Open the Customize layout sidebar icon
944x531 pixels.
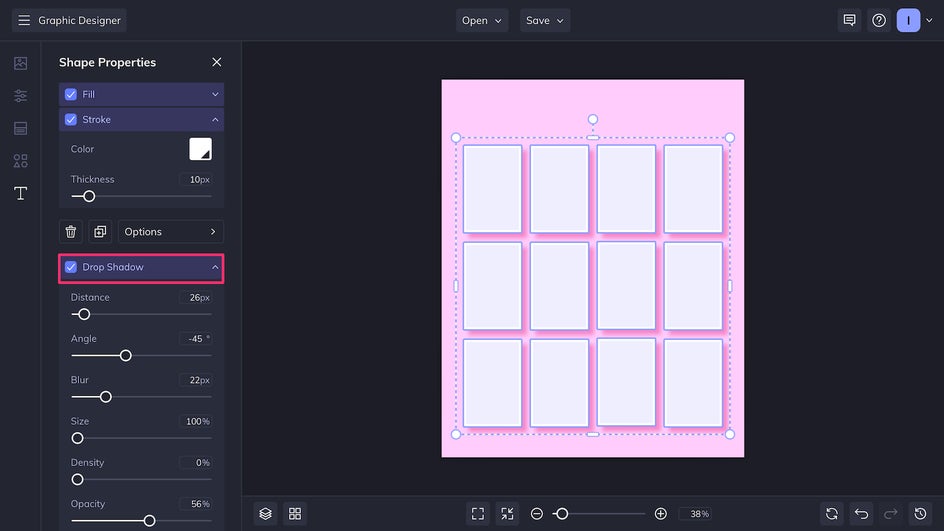tap(20, 128)
